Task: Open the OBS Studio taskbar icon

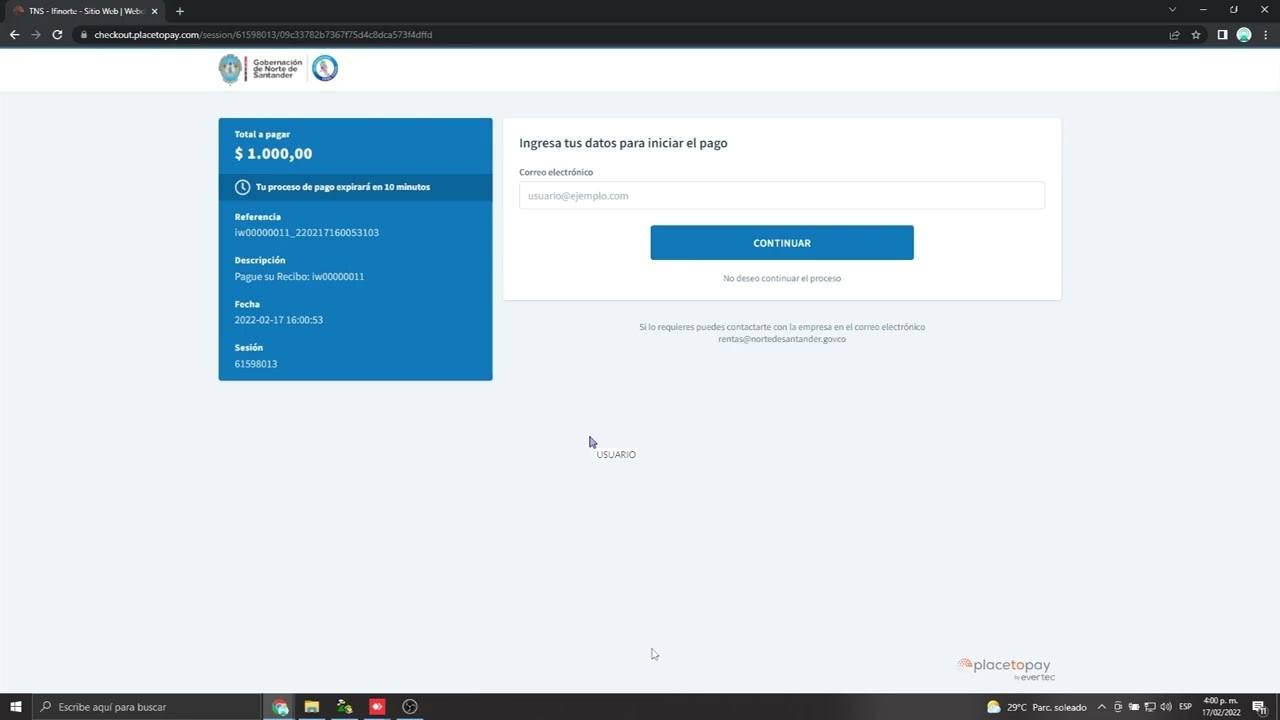Action: coord(410,707)
